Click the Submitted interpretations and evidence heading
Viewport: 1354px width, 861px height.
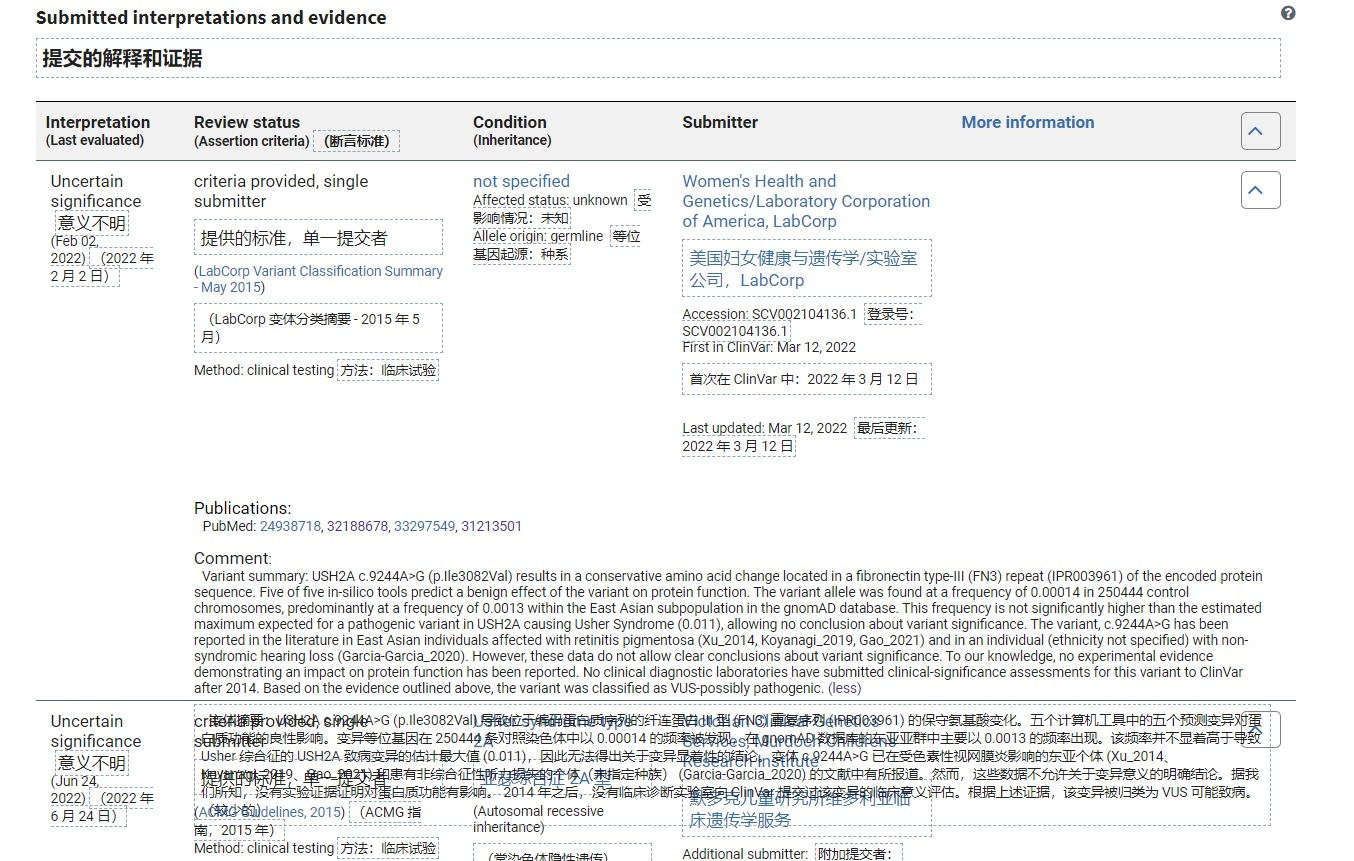pos(210,17)
